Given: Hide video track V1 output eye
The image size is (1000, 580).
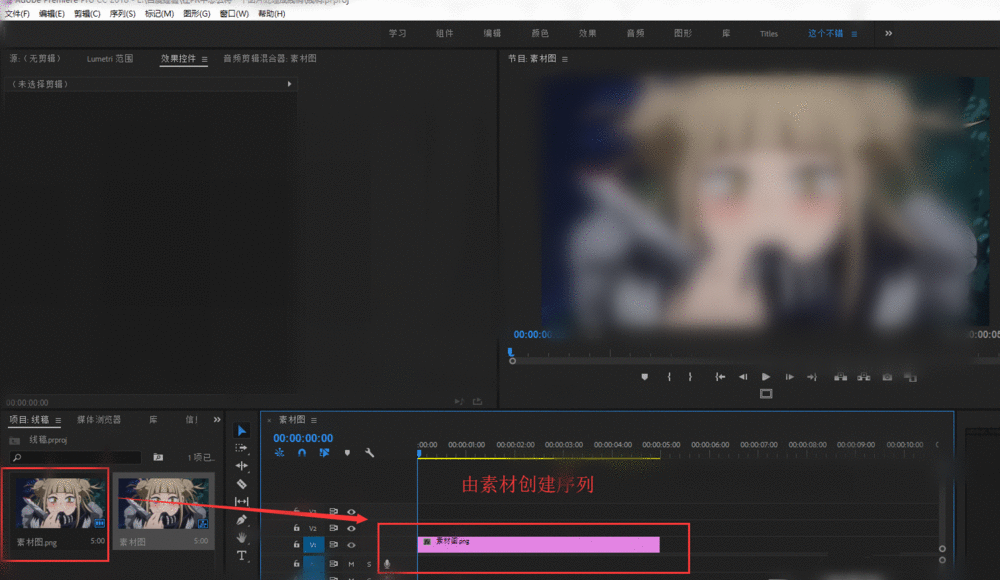Looking at the screenshot, I should point(351,544).
